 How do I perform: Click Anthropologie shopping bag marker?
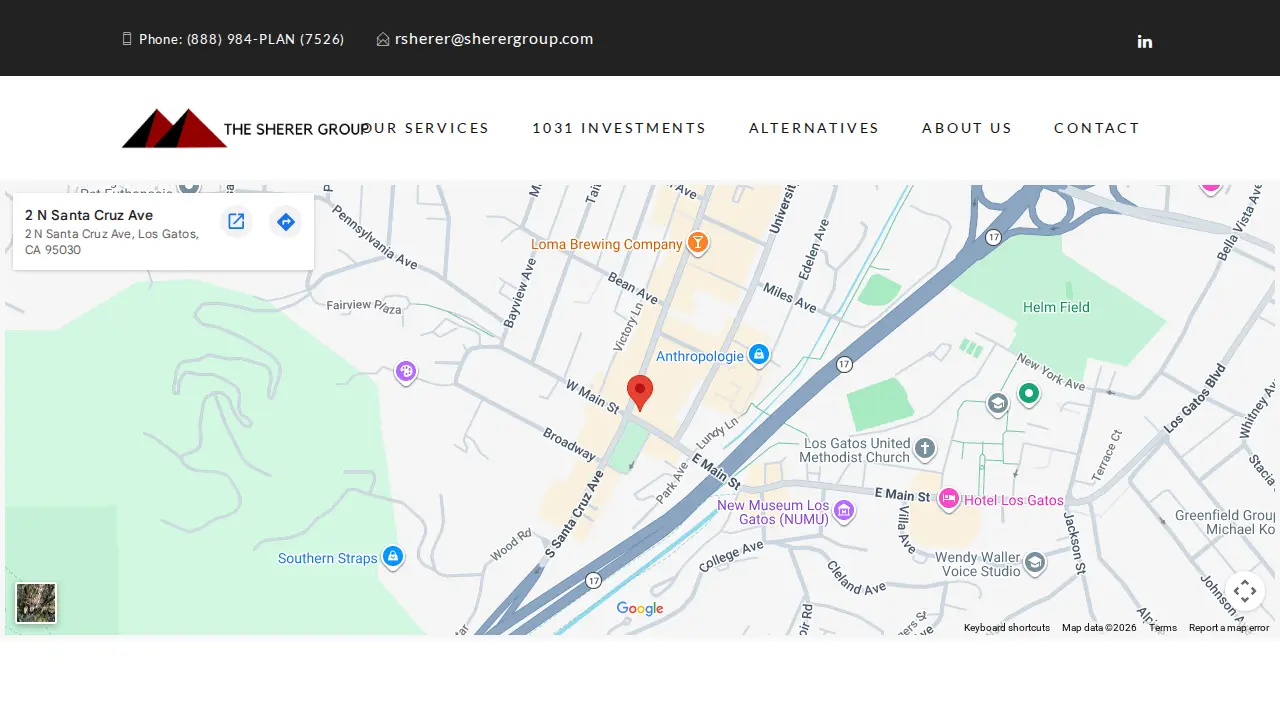coord(759,355)
